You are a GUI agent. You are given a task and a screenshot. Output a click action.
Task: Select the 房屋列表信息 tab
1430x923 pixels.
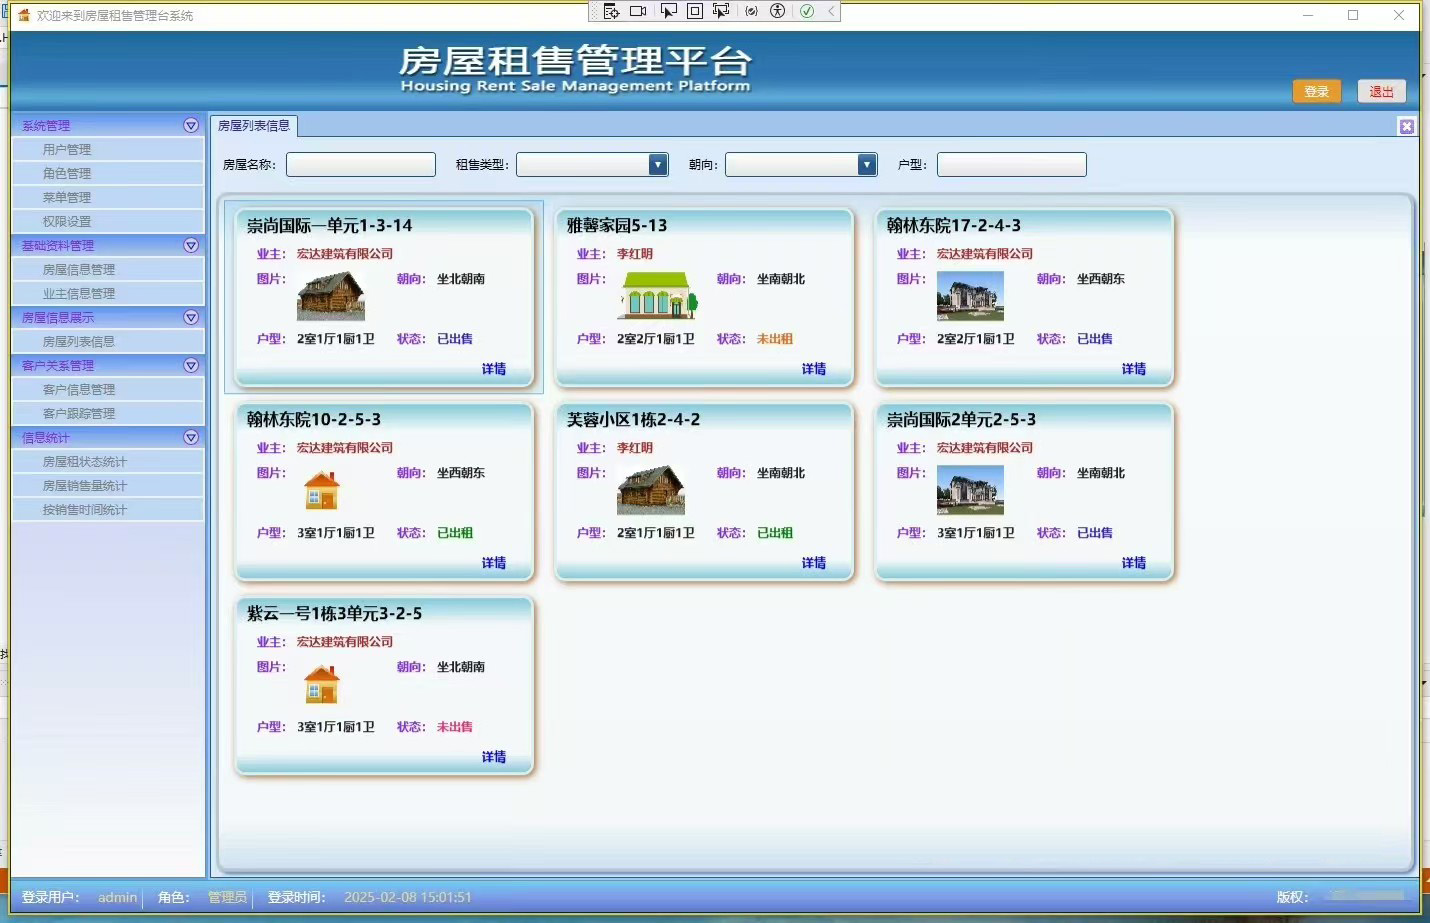click(x=254, y=126)
